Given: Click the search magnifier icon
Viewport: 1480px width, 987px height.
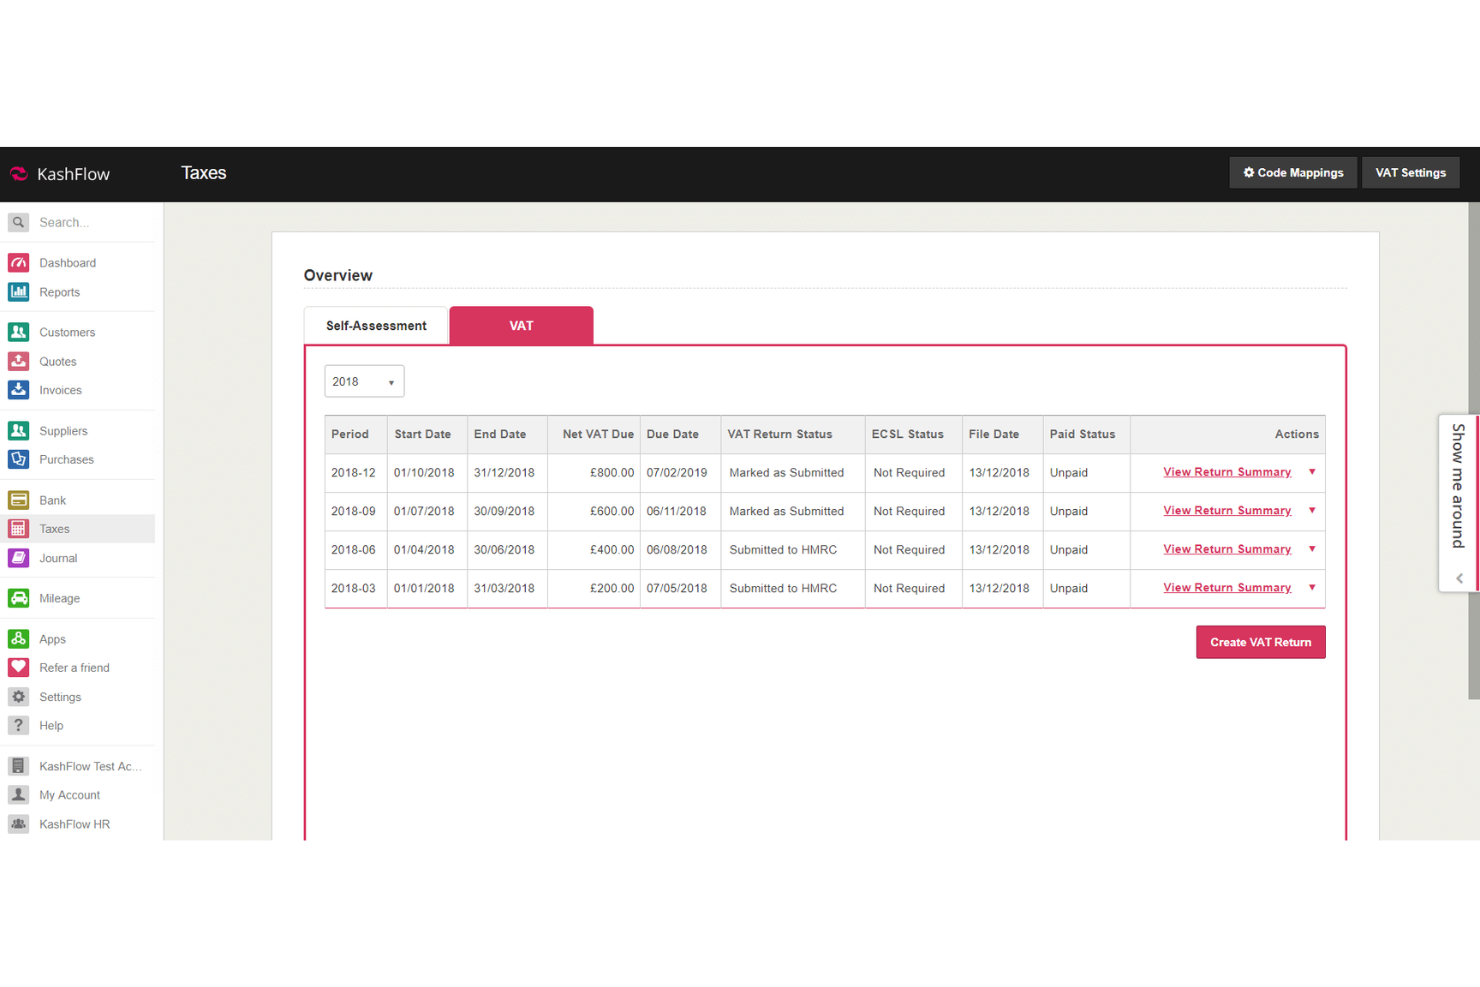Looking at the screenshot, I should tap(18, 222).
